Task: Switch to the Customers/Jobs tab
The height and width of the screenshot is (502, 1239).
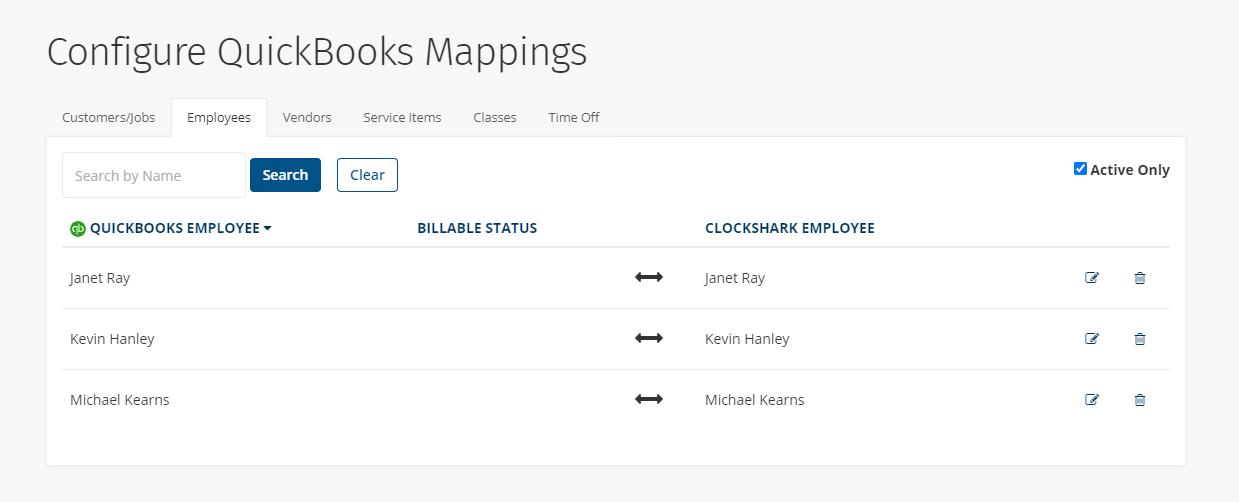Action: pyautogui.click(x=109, y=117)
